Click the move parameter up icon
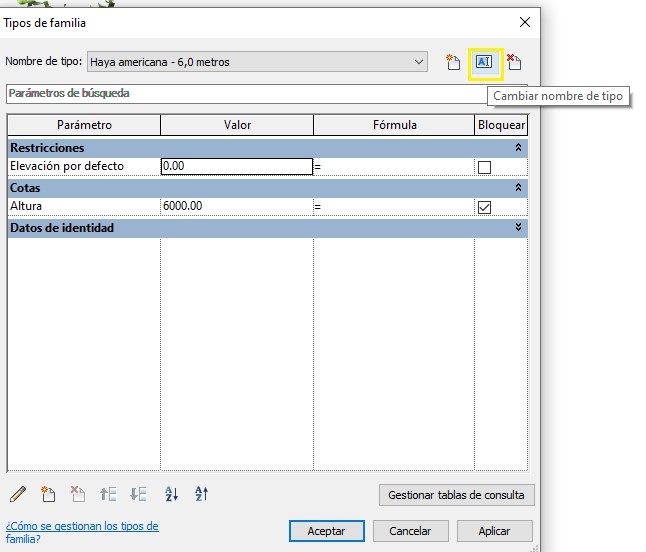The height and width of the screenshot is (552, 646). [108, 494]
